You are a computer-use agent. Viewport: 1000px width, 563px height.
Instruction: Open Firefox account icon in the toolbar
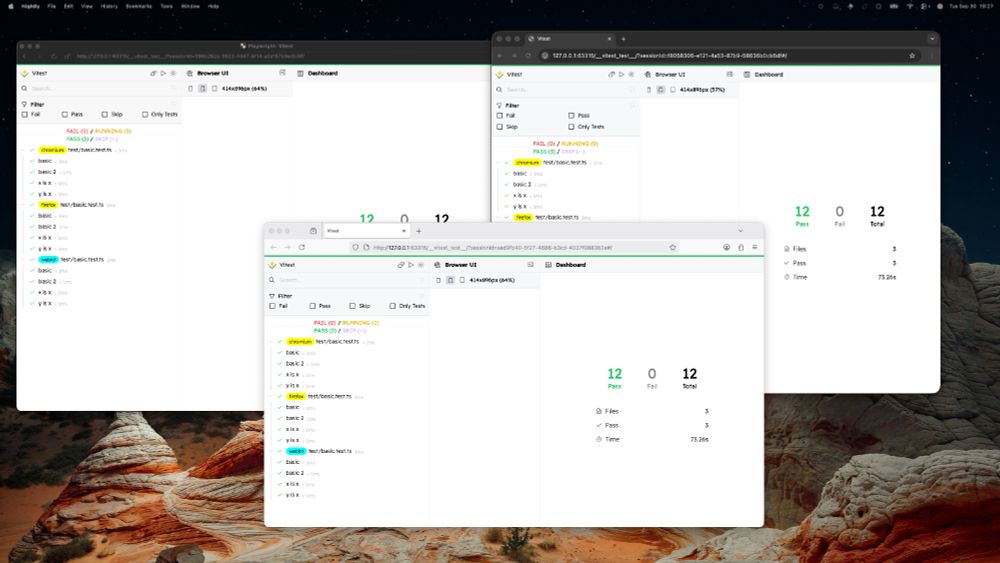pos(726,247)
